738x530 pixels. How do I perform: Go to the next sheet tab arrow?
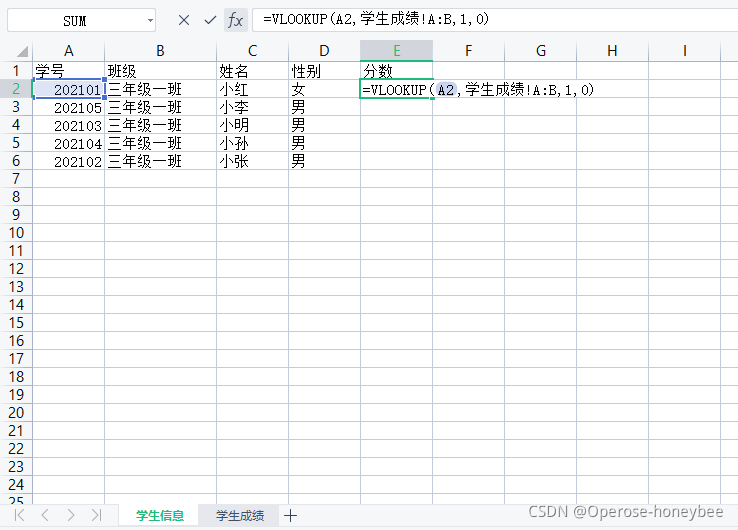click(71, 515)
